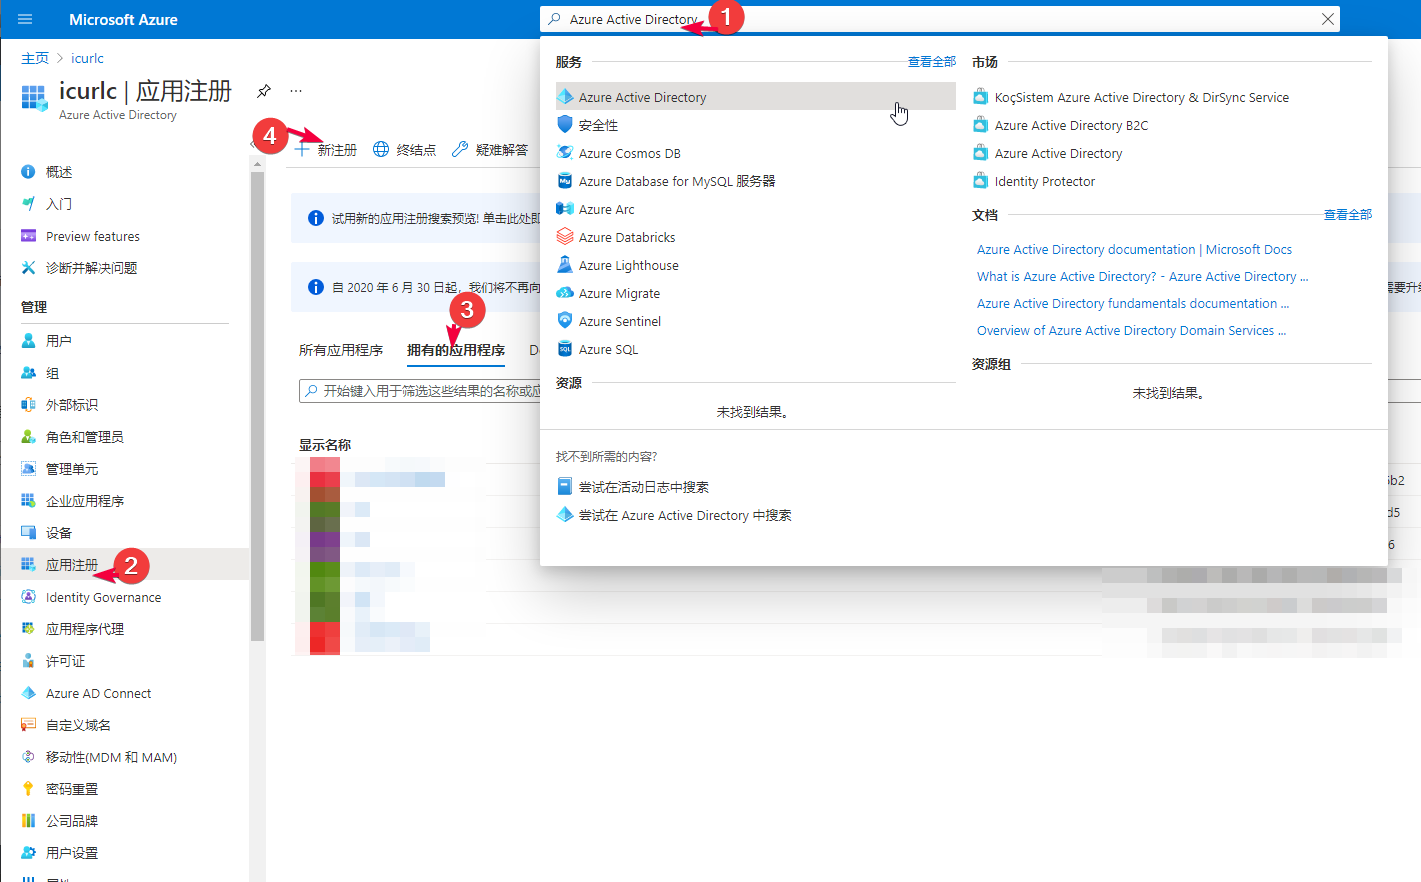Click the info banner about 应用注册搜索预览
1421x882 pixels.
click(x=416, y=218)
